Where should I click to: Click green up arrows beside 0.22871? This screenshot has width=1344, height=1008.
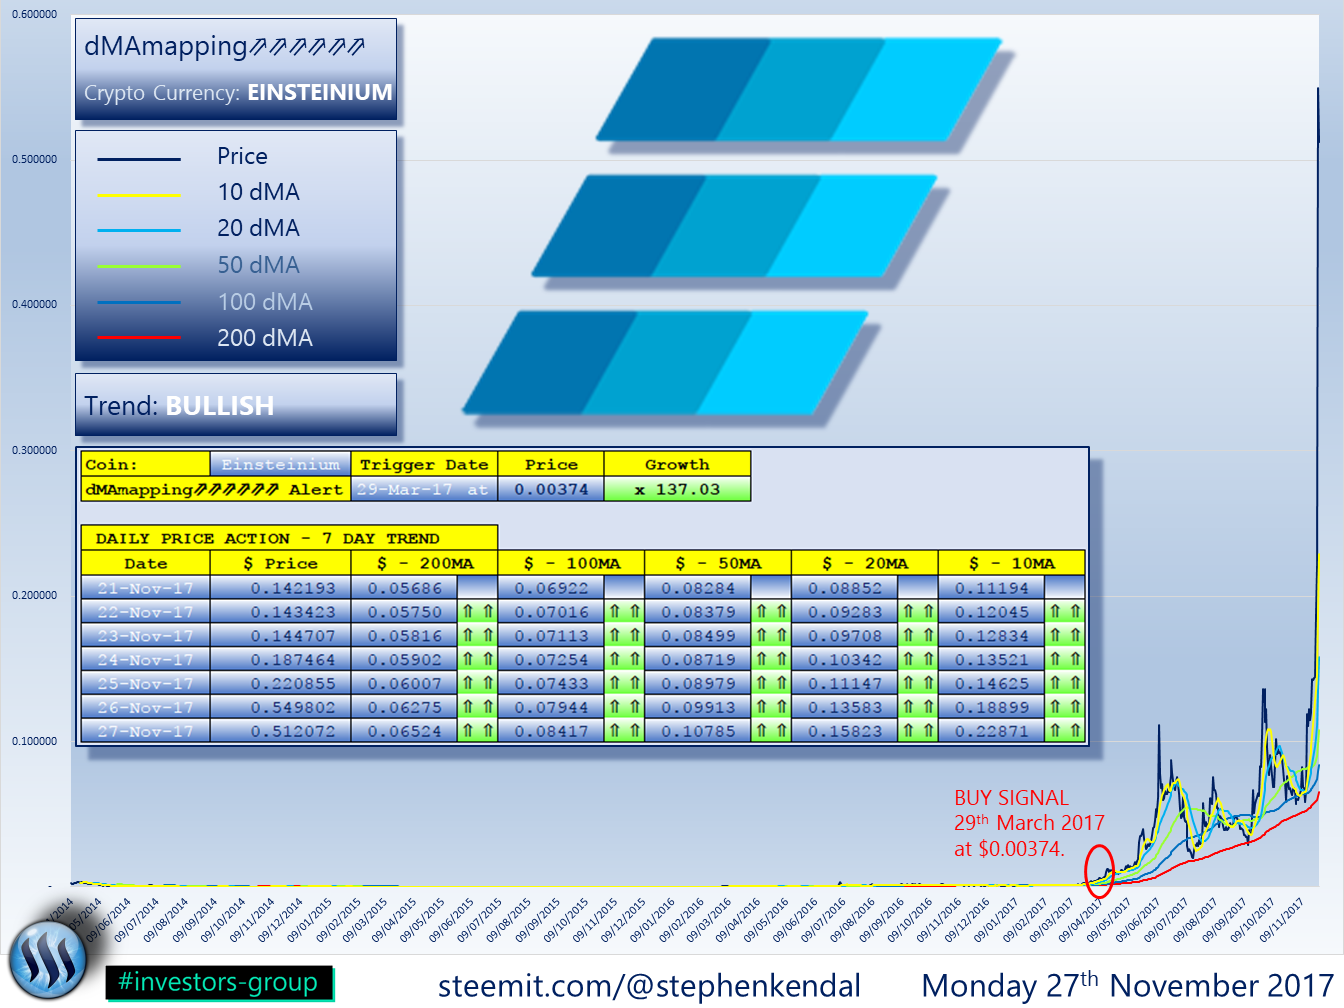(x=1065, y=732)
